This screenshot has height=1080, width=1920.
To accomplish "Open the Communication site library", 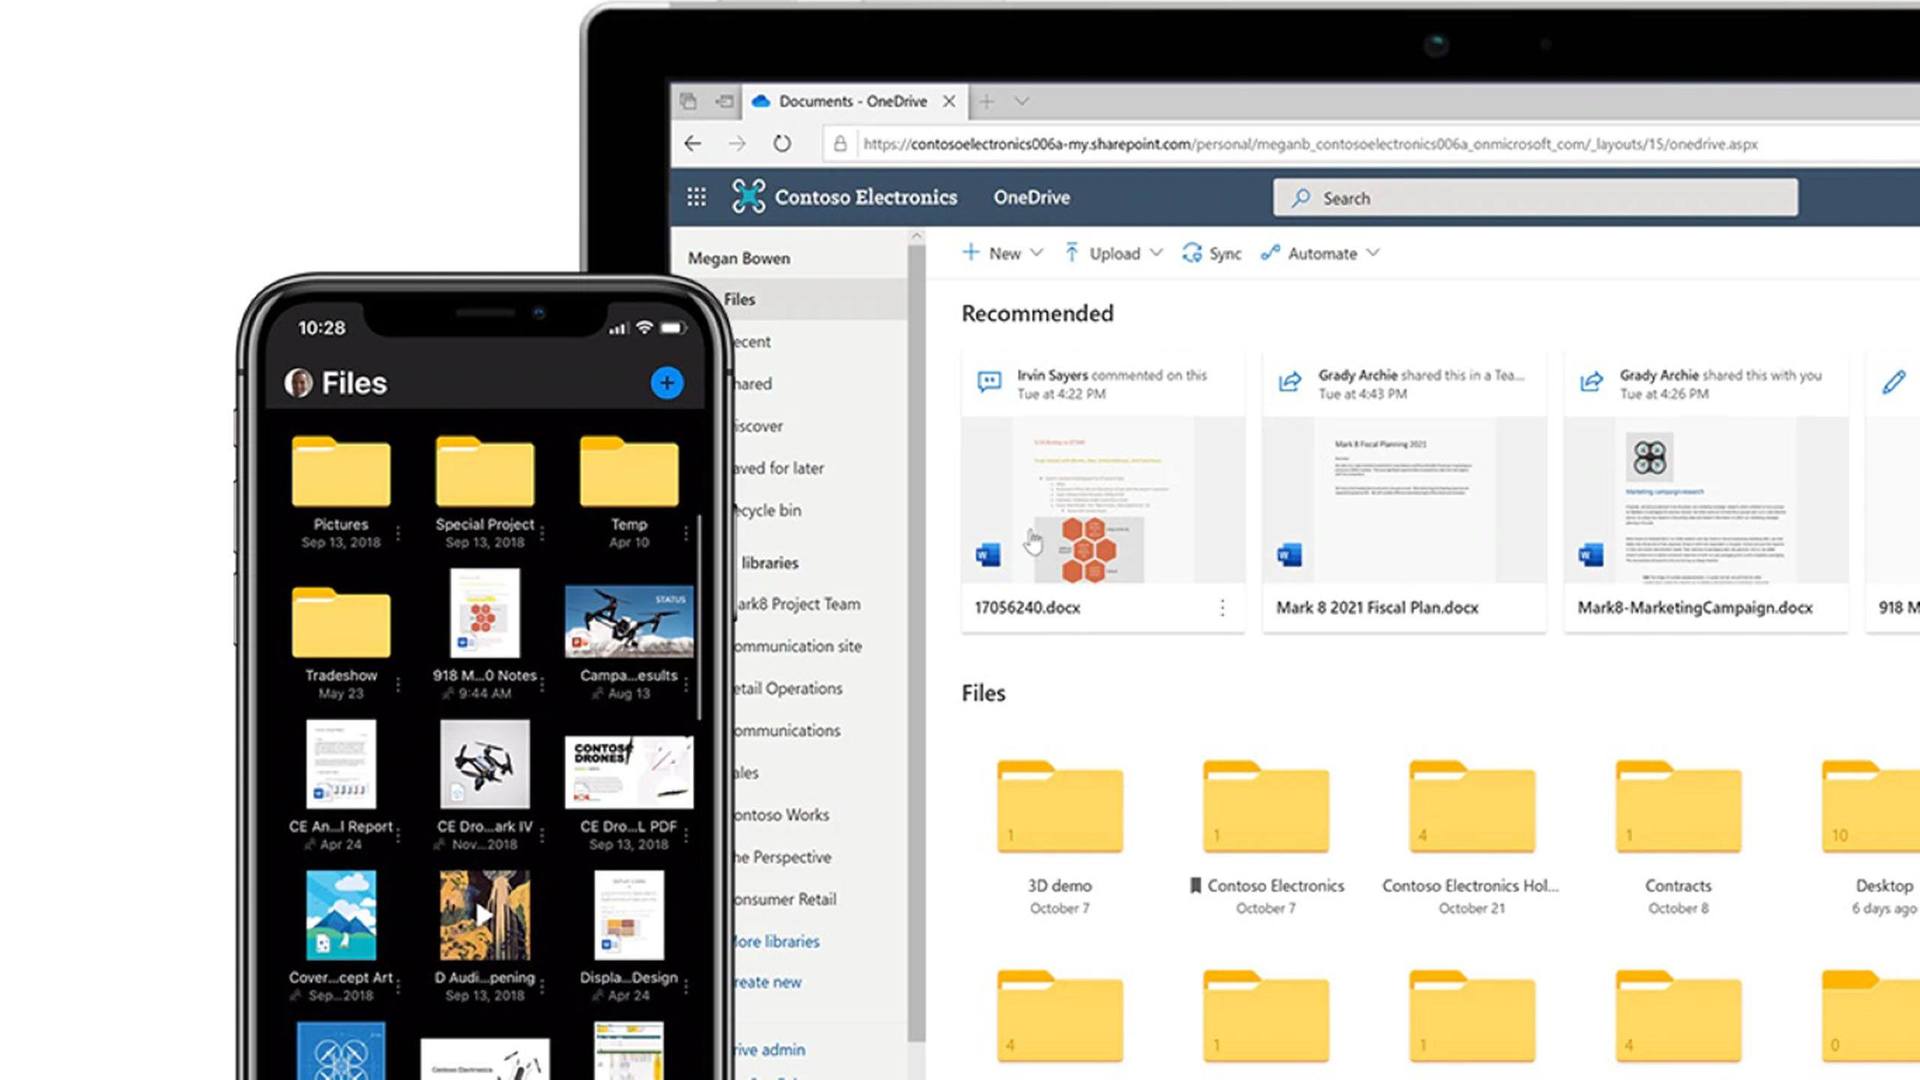I will 797,646.
